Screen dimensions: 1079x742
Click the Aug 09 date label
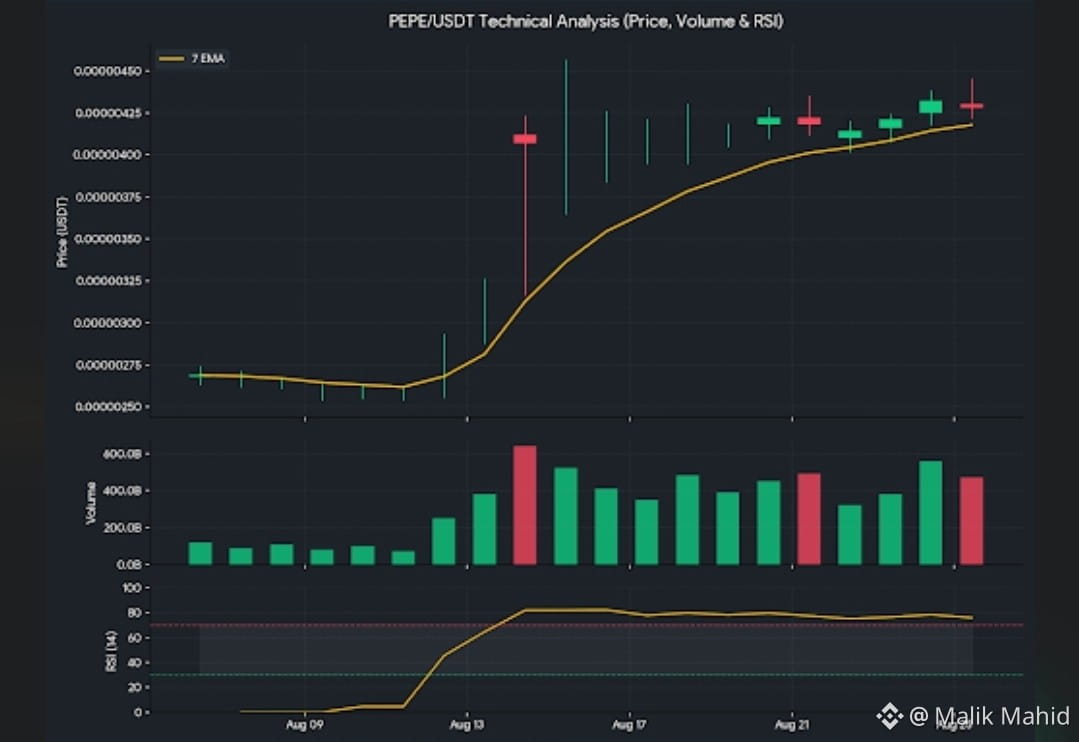tap(304, 725)
